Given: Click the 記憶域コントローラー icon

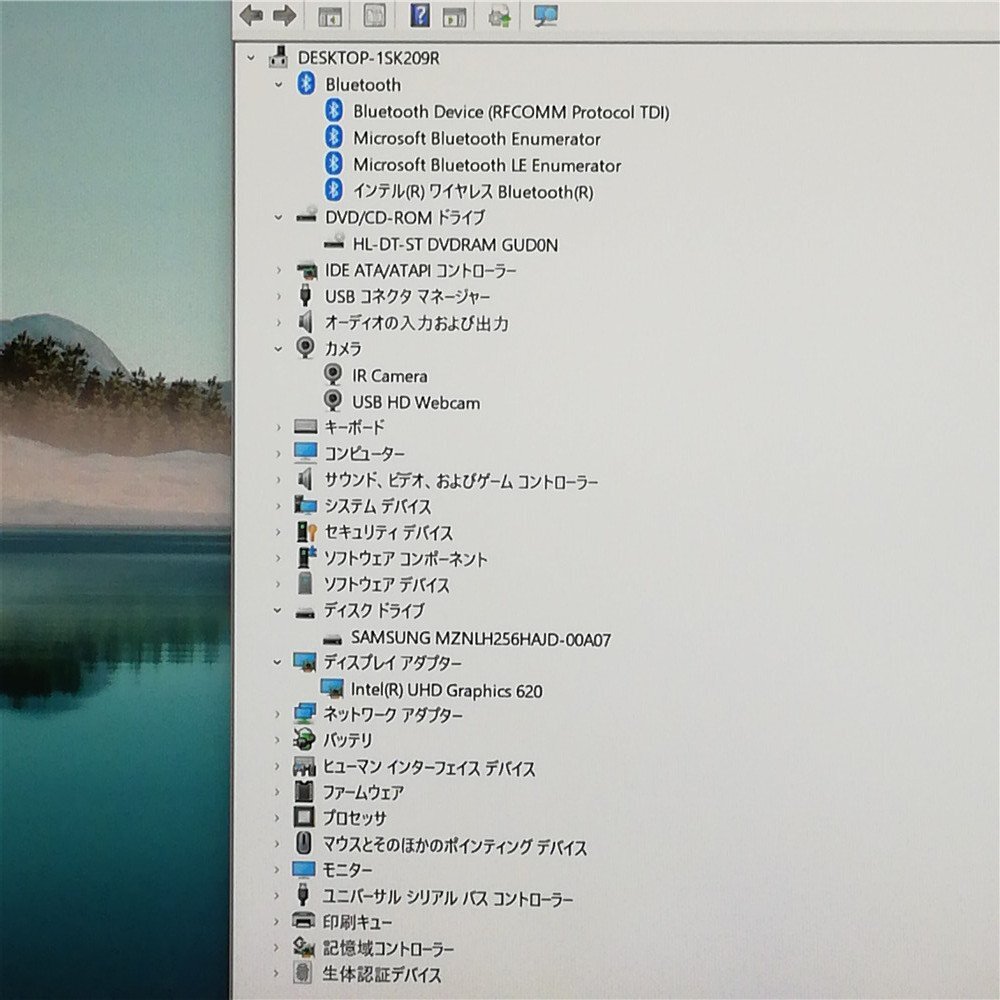Looking at the screenshot, I should tap(304, 947).
